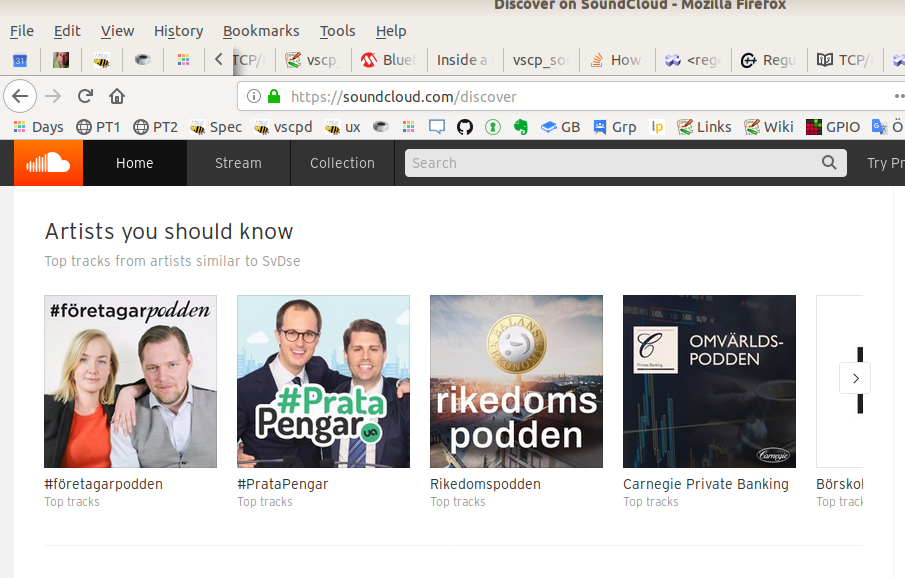905x578 pixels.
Task: Open the Tools menu
Action: click(338, 31)
